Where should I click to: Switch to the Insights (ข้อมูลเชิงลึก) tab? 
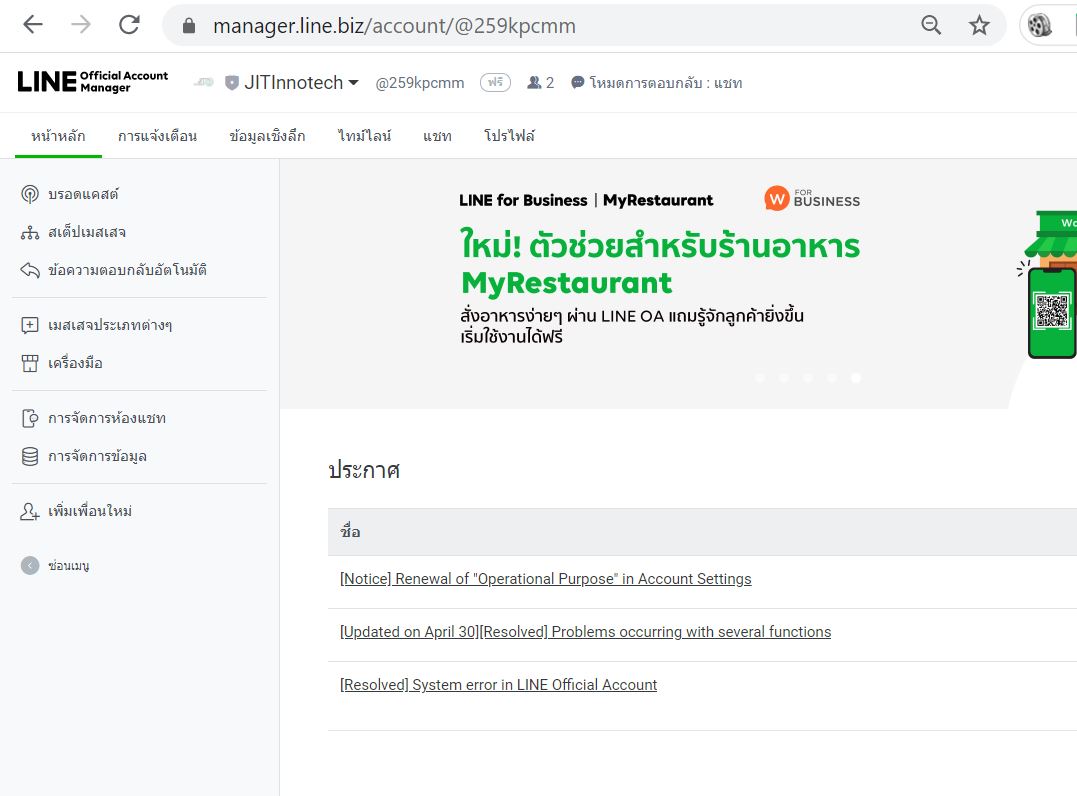pyautogui.click(x=267, y=136)
